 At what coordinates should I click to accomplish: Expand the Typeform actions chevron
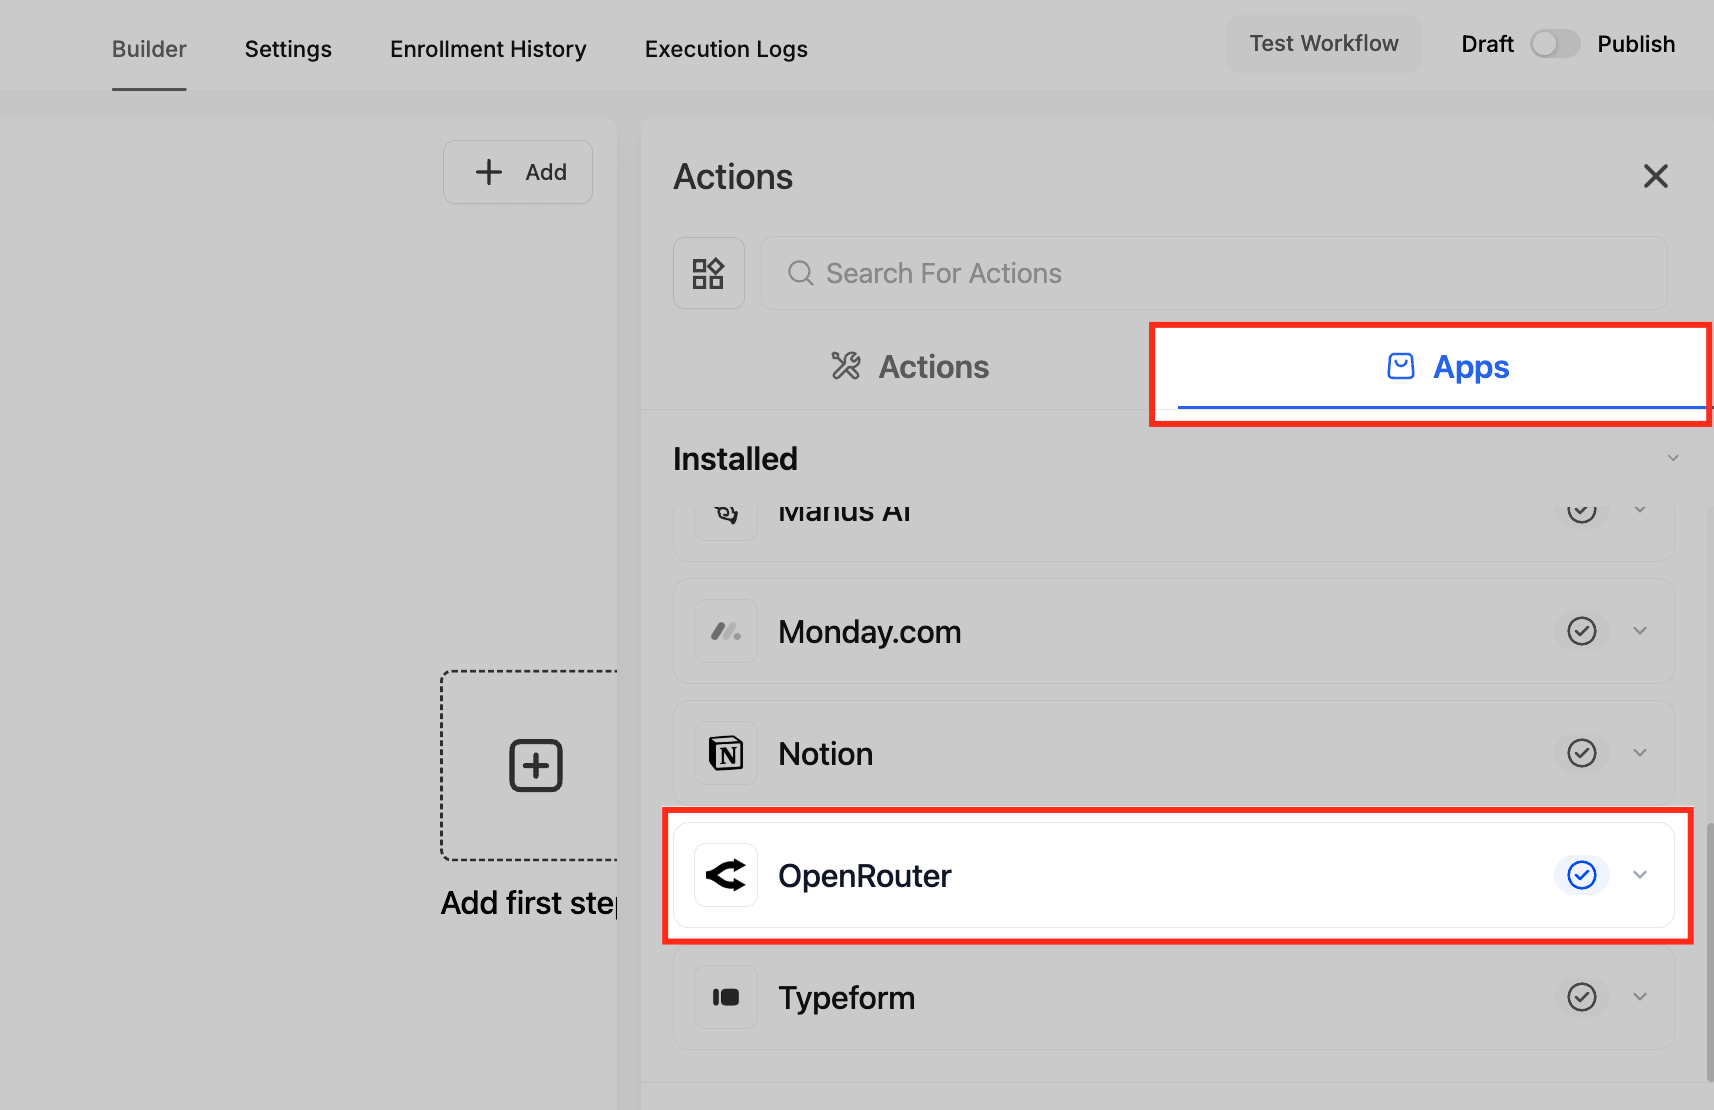point(1640,997)
